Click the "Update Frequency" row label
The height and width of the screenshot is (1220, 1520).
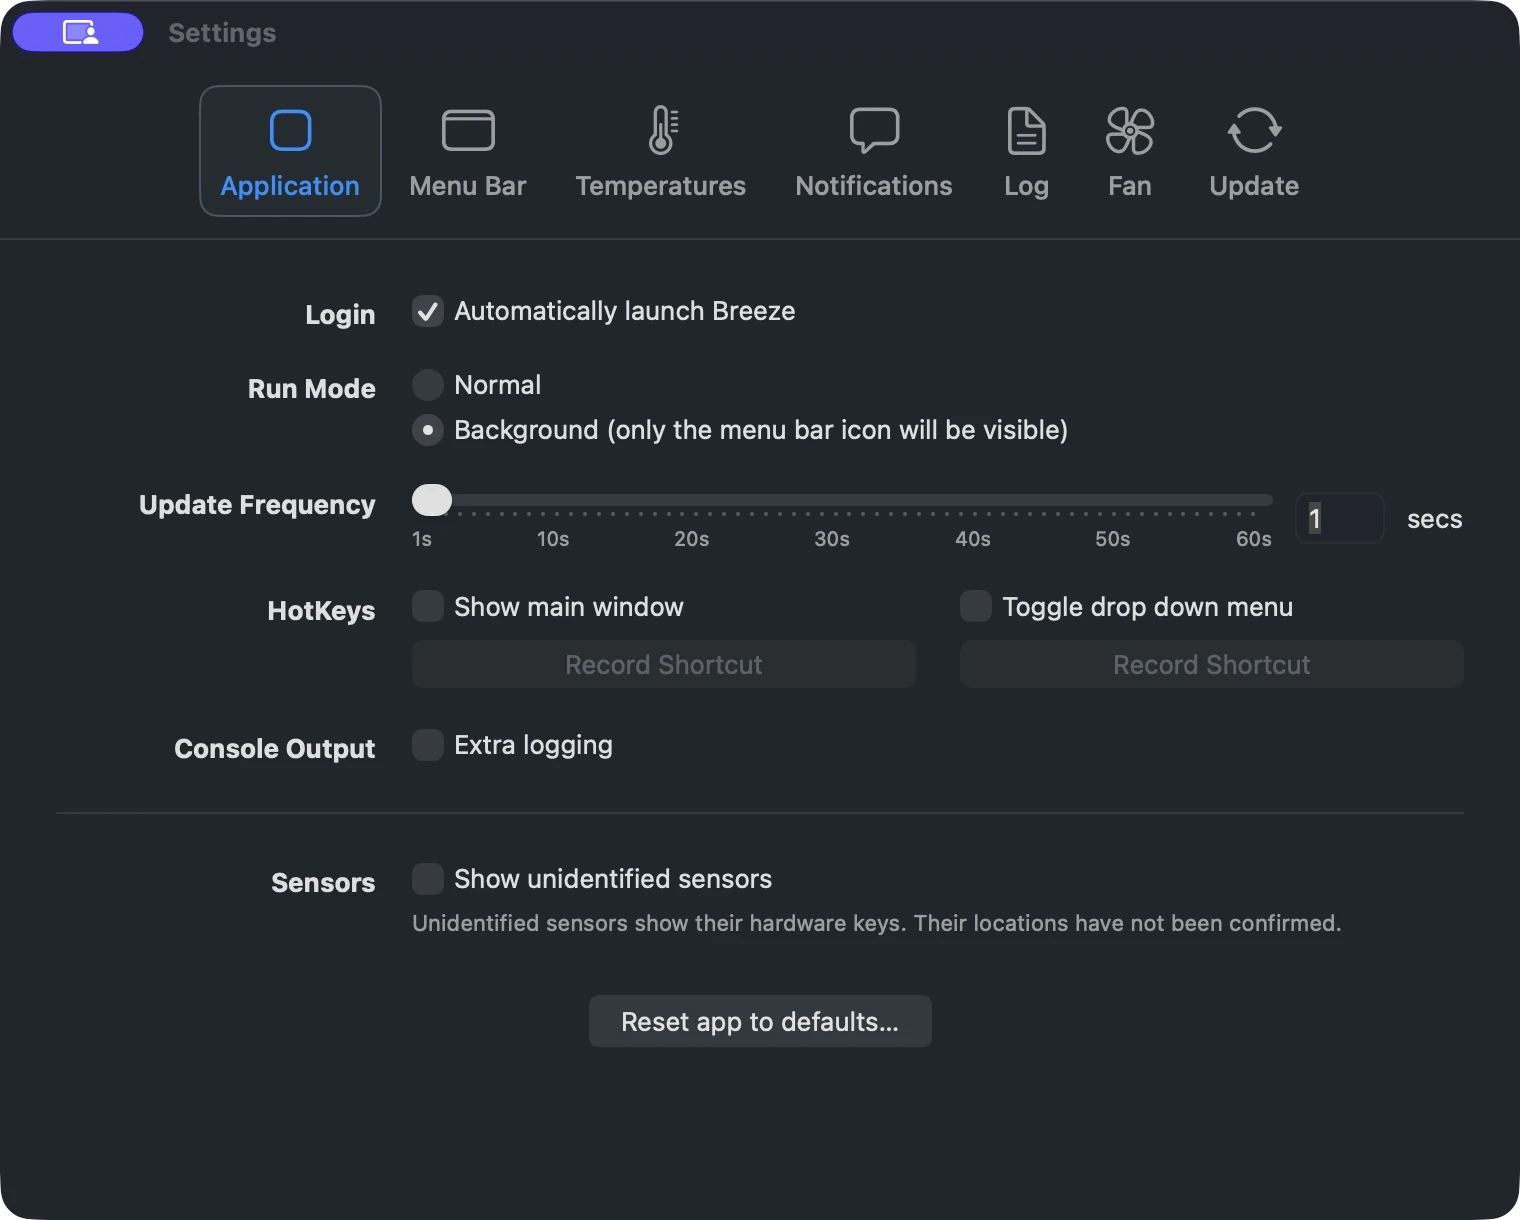[257, 505]
